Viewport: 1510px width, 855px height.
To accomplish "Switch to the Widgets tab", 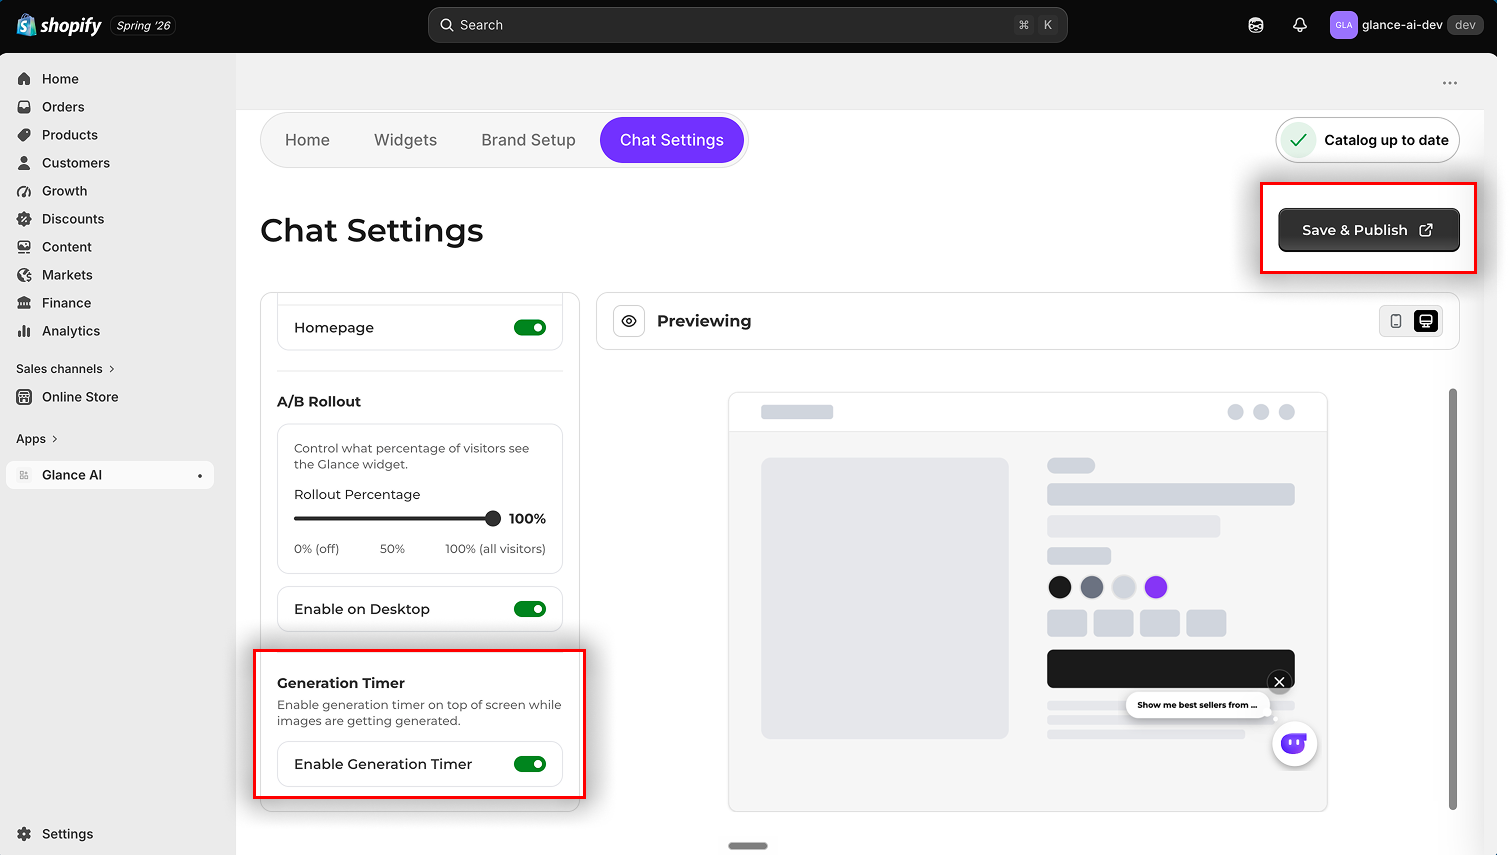I will [405, 140].
